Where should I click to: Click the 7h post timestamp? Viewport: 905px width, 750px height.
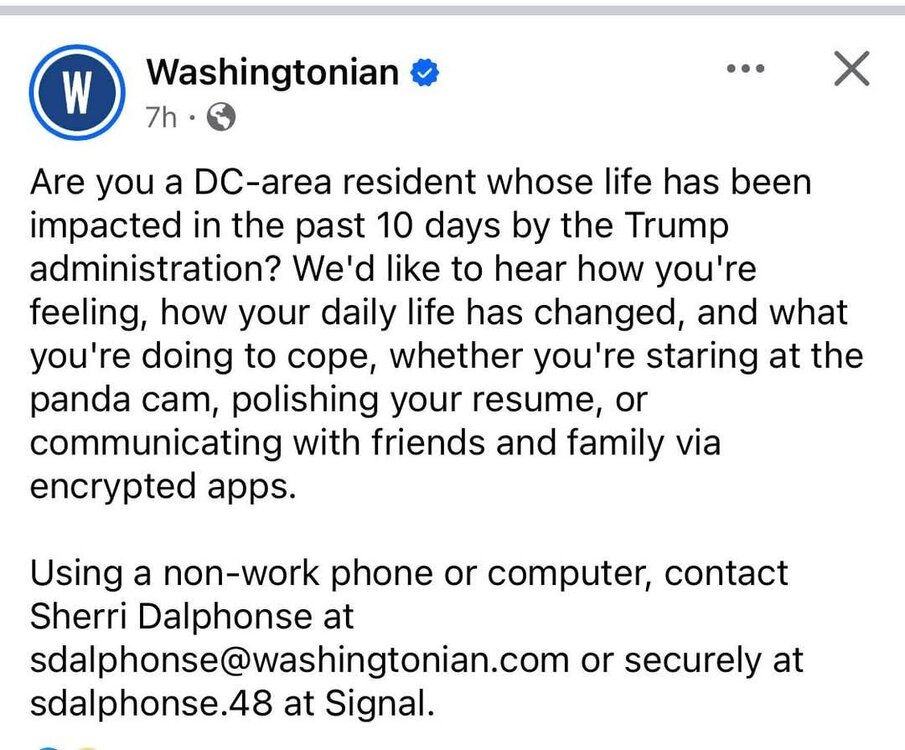click(161, 119)
